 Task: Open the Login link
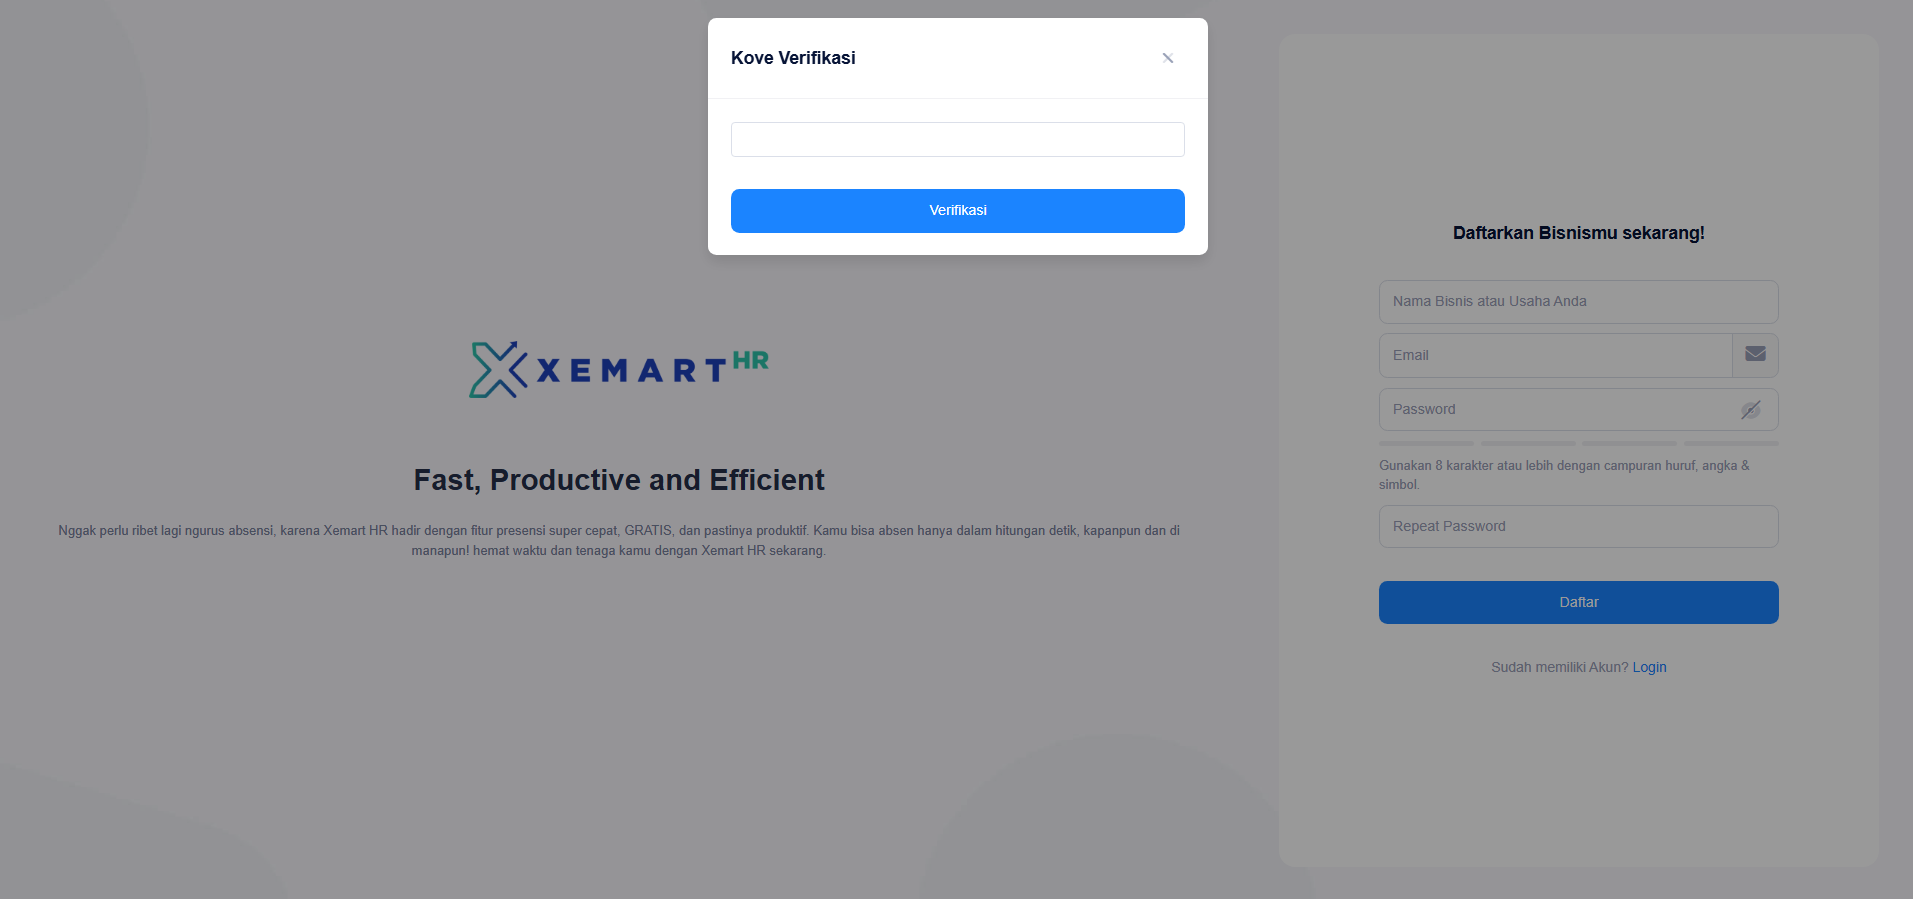point(1649,667)
